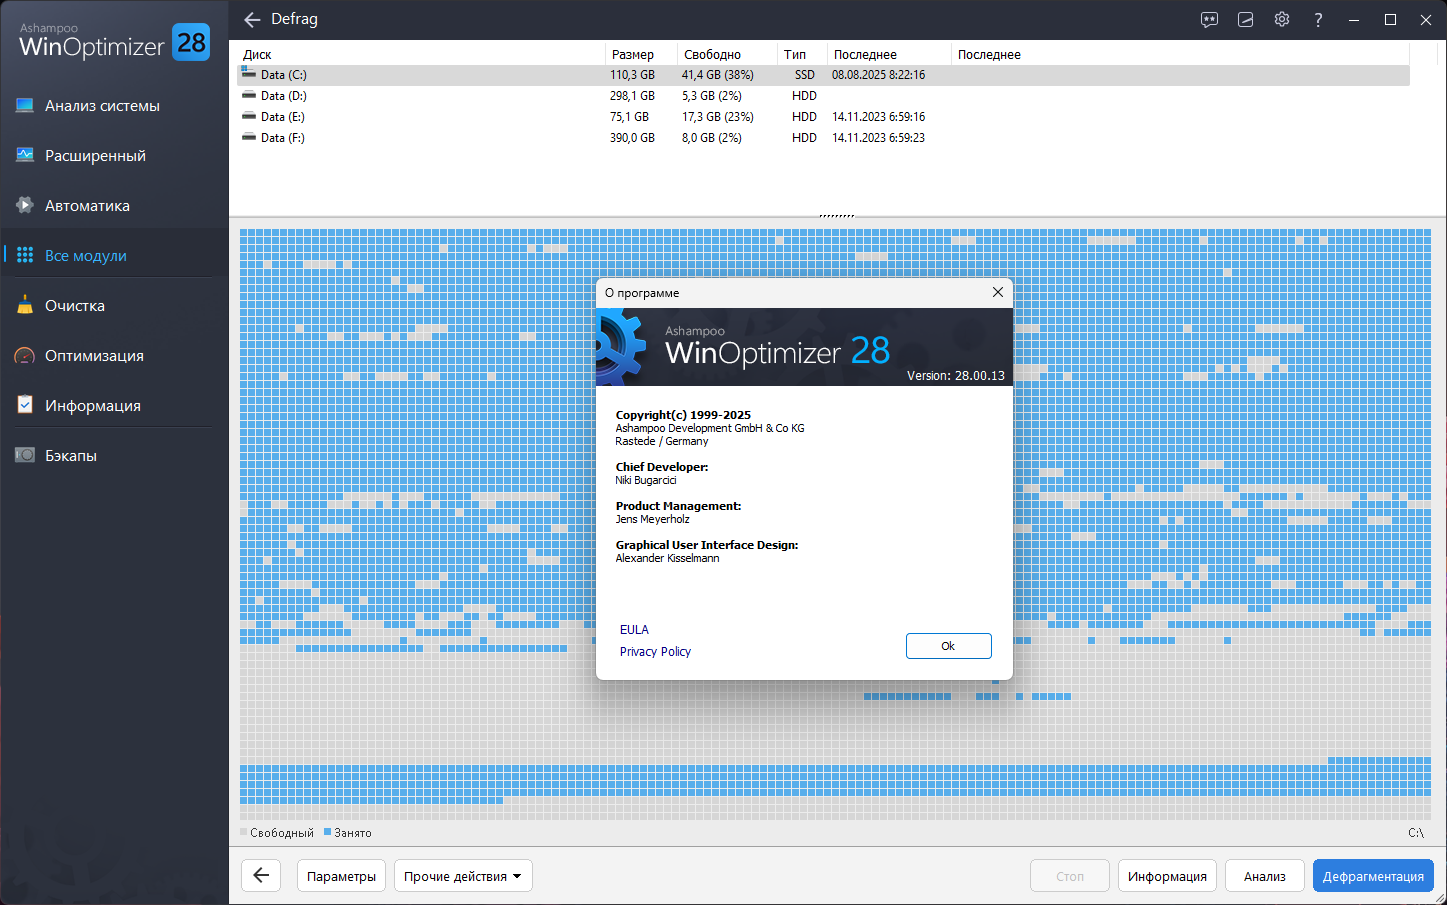Click the back arrow next to Defrag title
The image size is (1447, 905).
(252, 19)
